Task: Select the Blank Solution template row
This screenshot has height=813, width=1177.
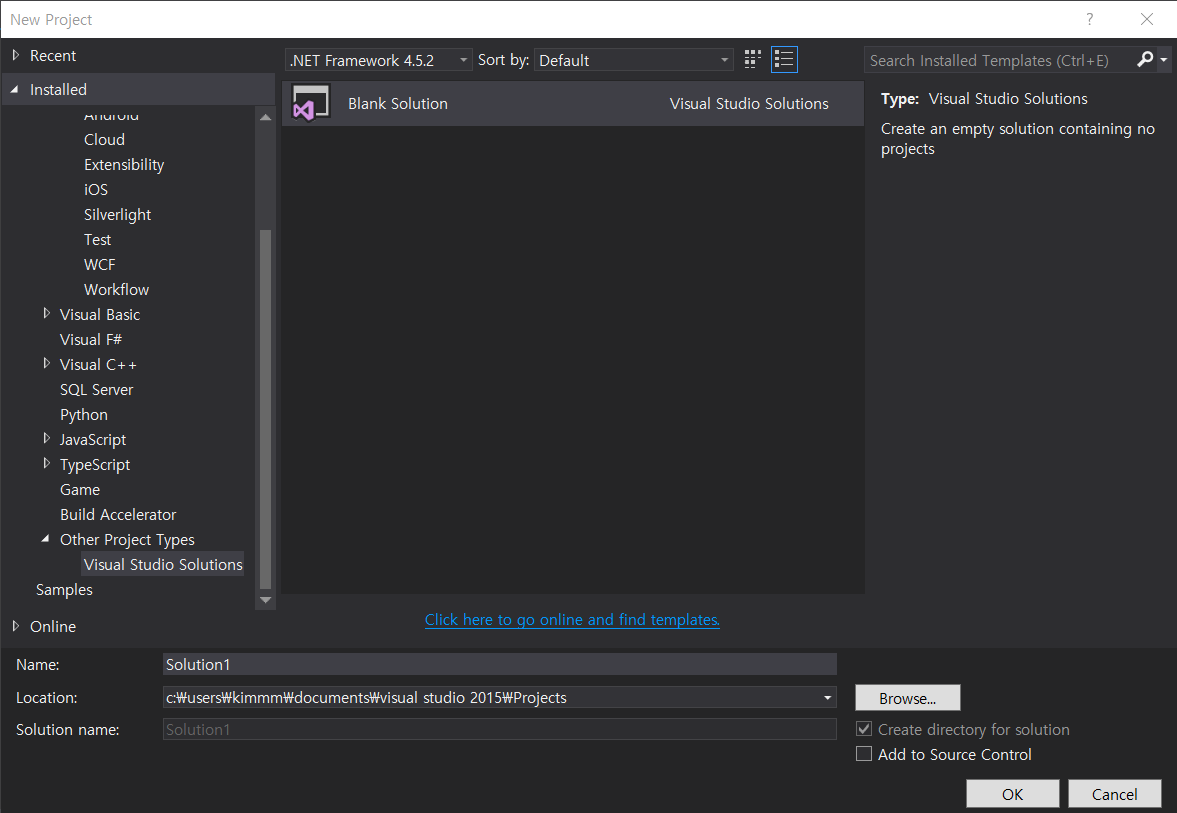Action: (573, 104)
